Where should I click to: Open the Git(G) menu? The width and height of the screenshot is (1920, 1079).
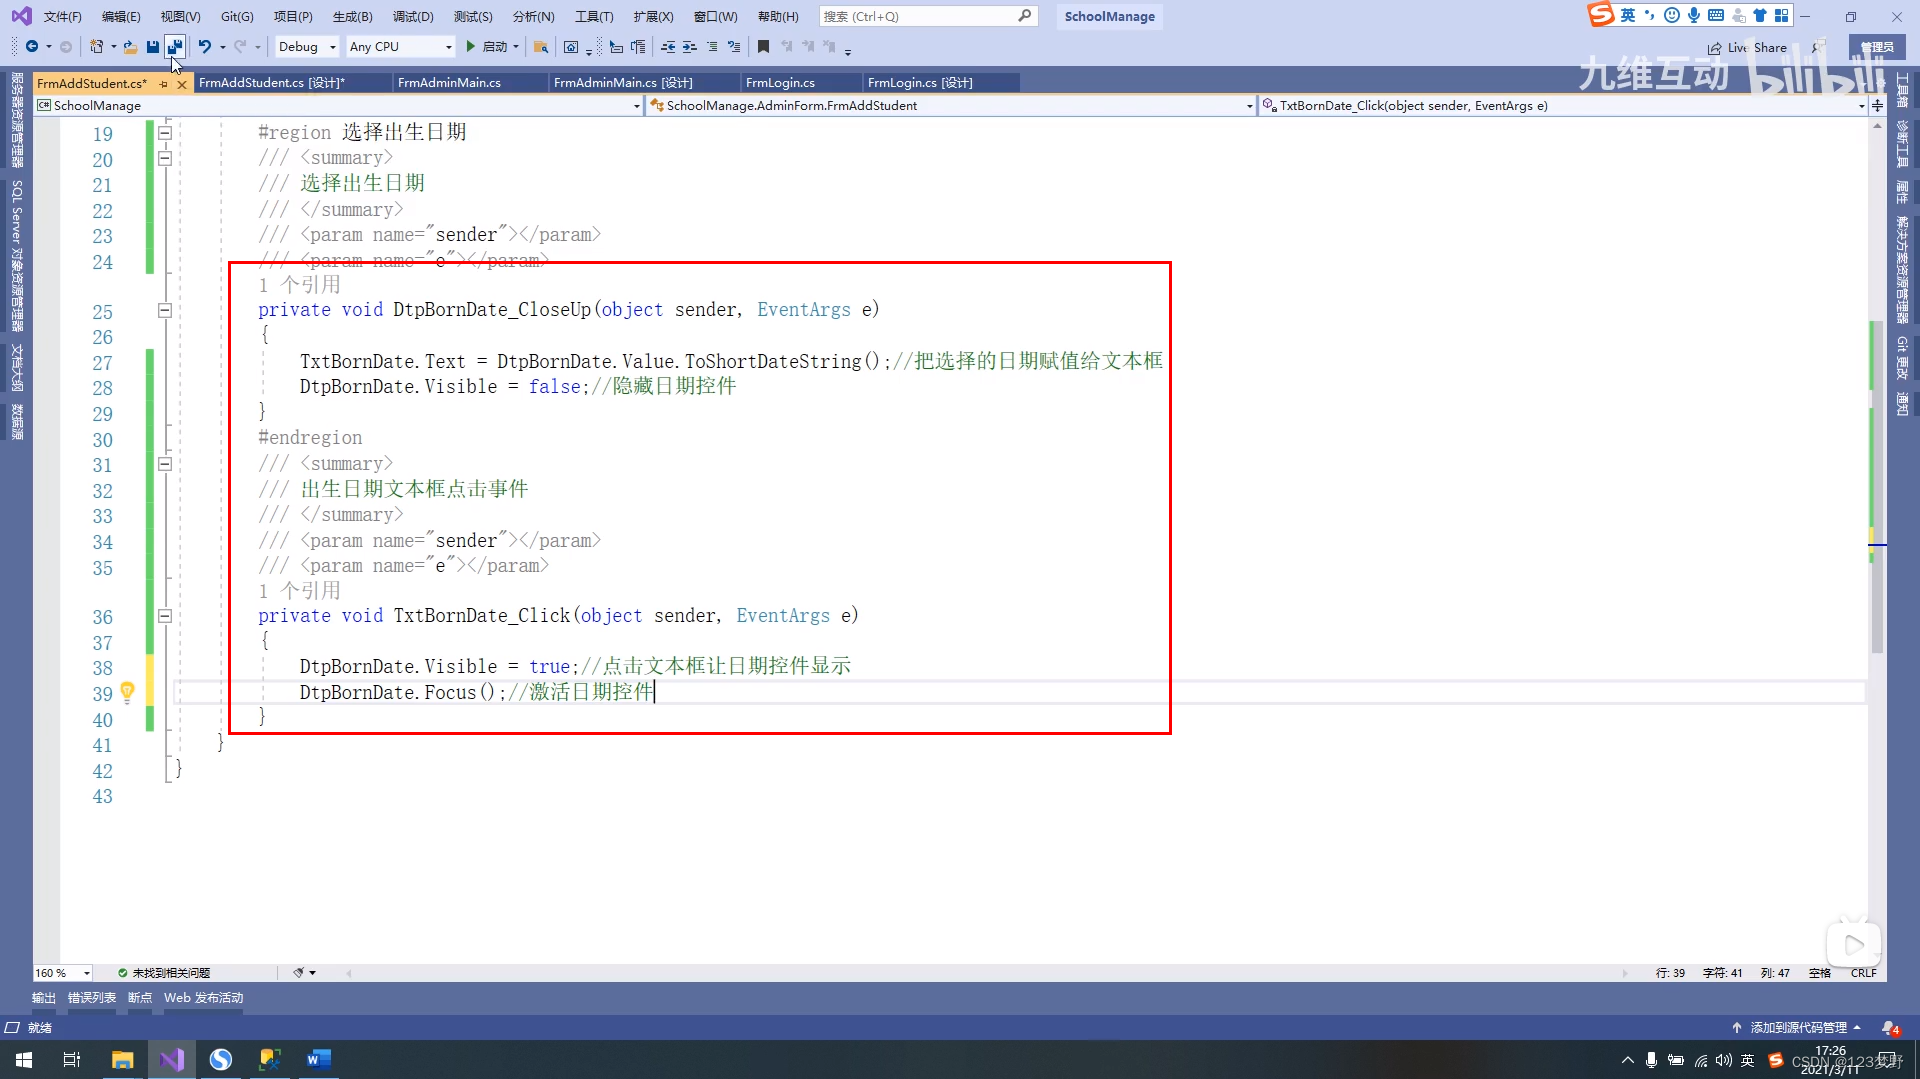pos(237,16)
